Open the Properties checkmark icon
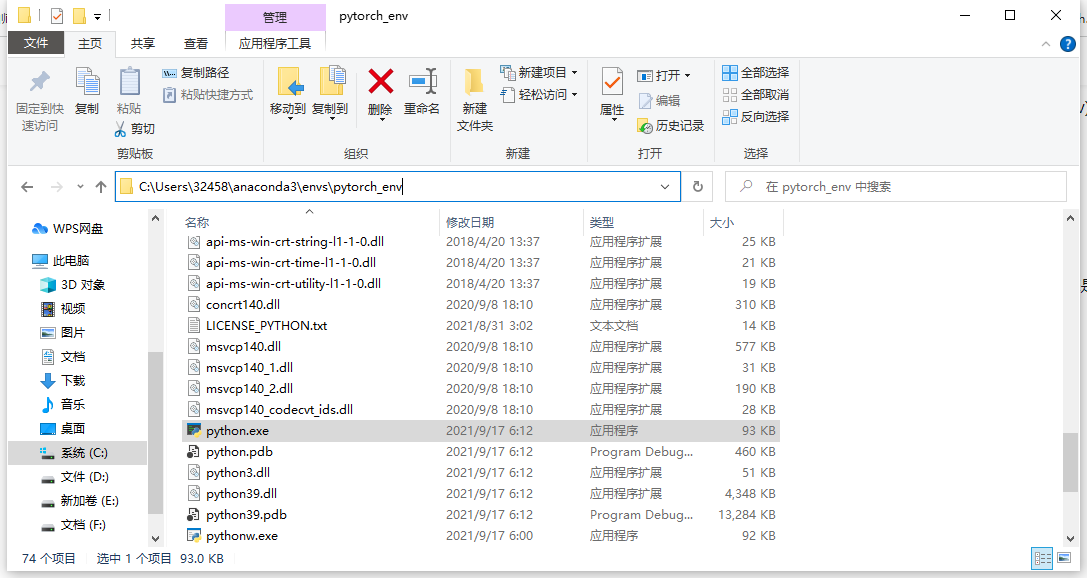Image resolution: width=1087 pixels, height=578 pixels. (612, 82)
